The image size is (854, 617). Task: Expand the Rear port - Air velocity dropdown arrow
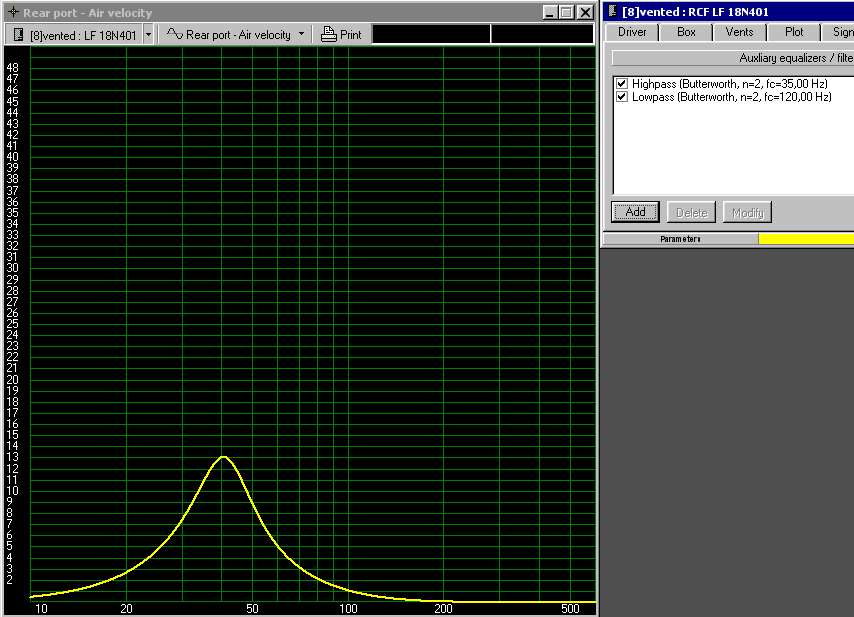coord(301,34)
